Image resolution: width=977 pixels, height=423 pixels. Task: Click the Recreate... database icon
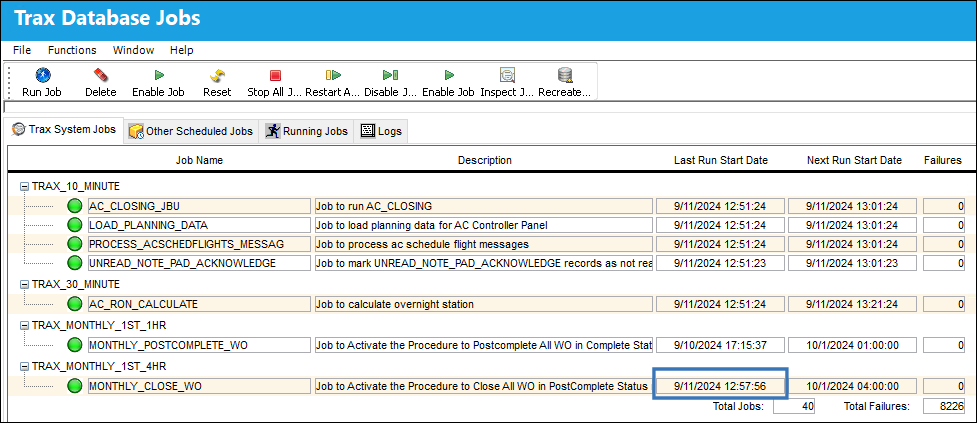[x=565, y=75]
